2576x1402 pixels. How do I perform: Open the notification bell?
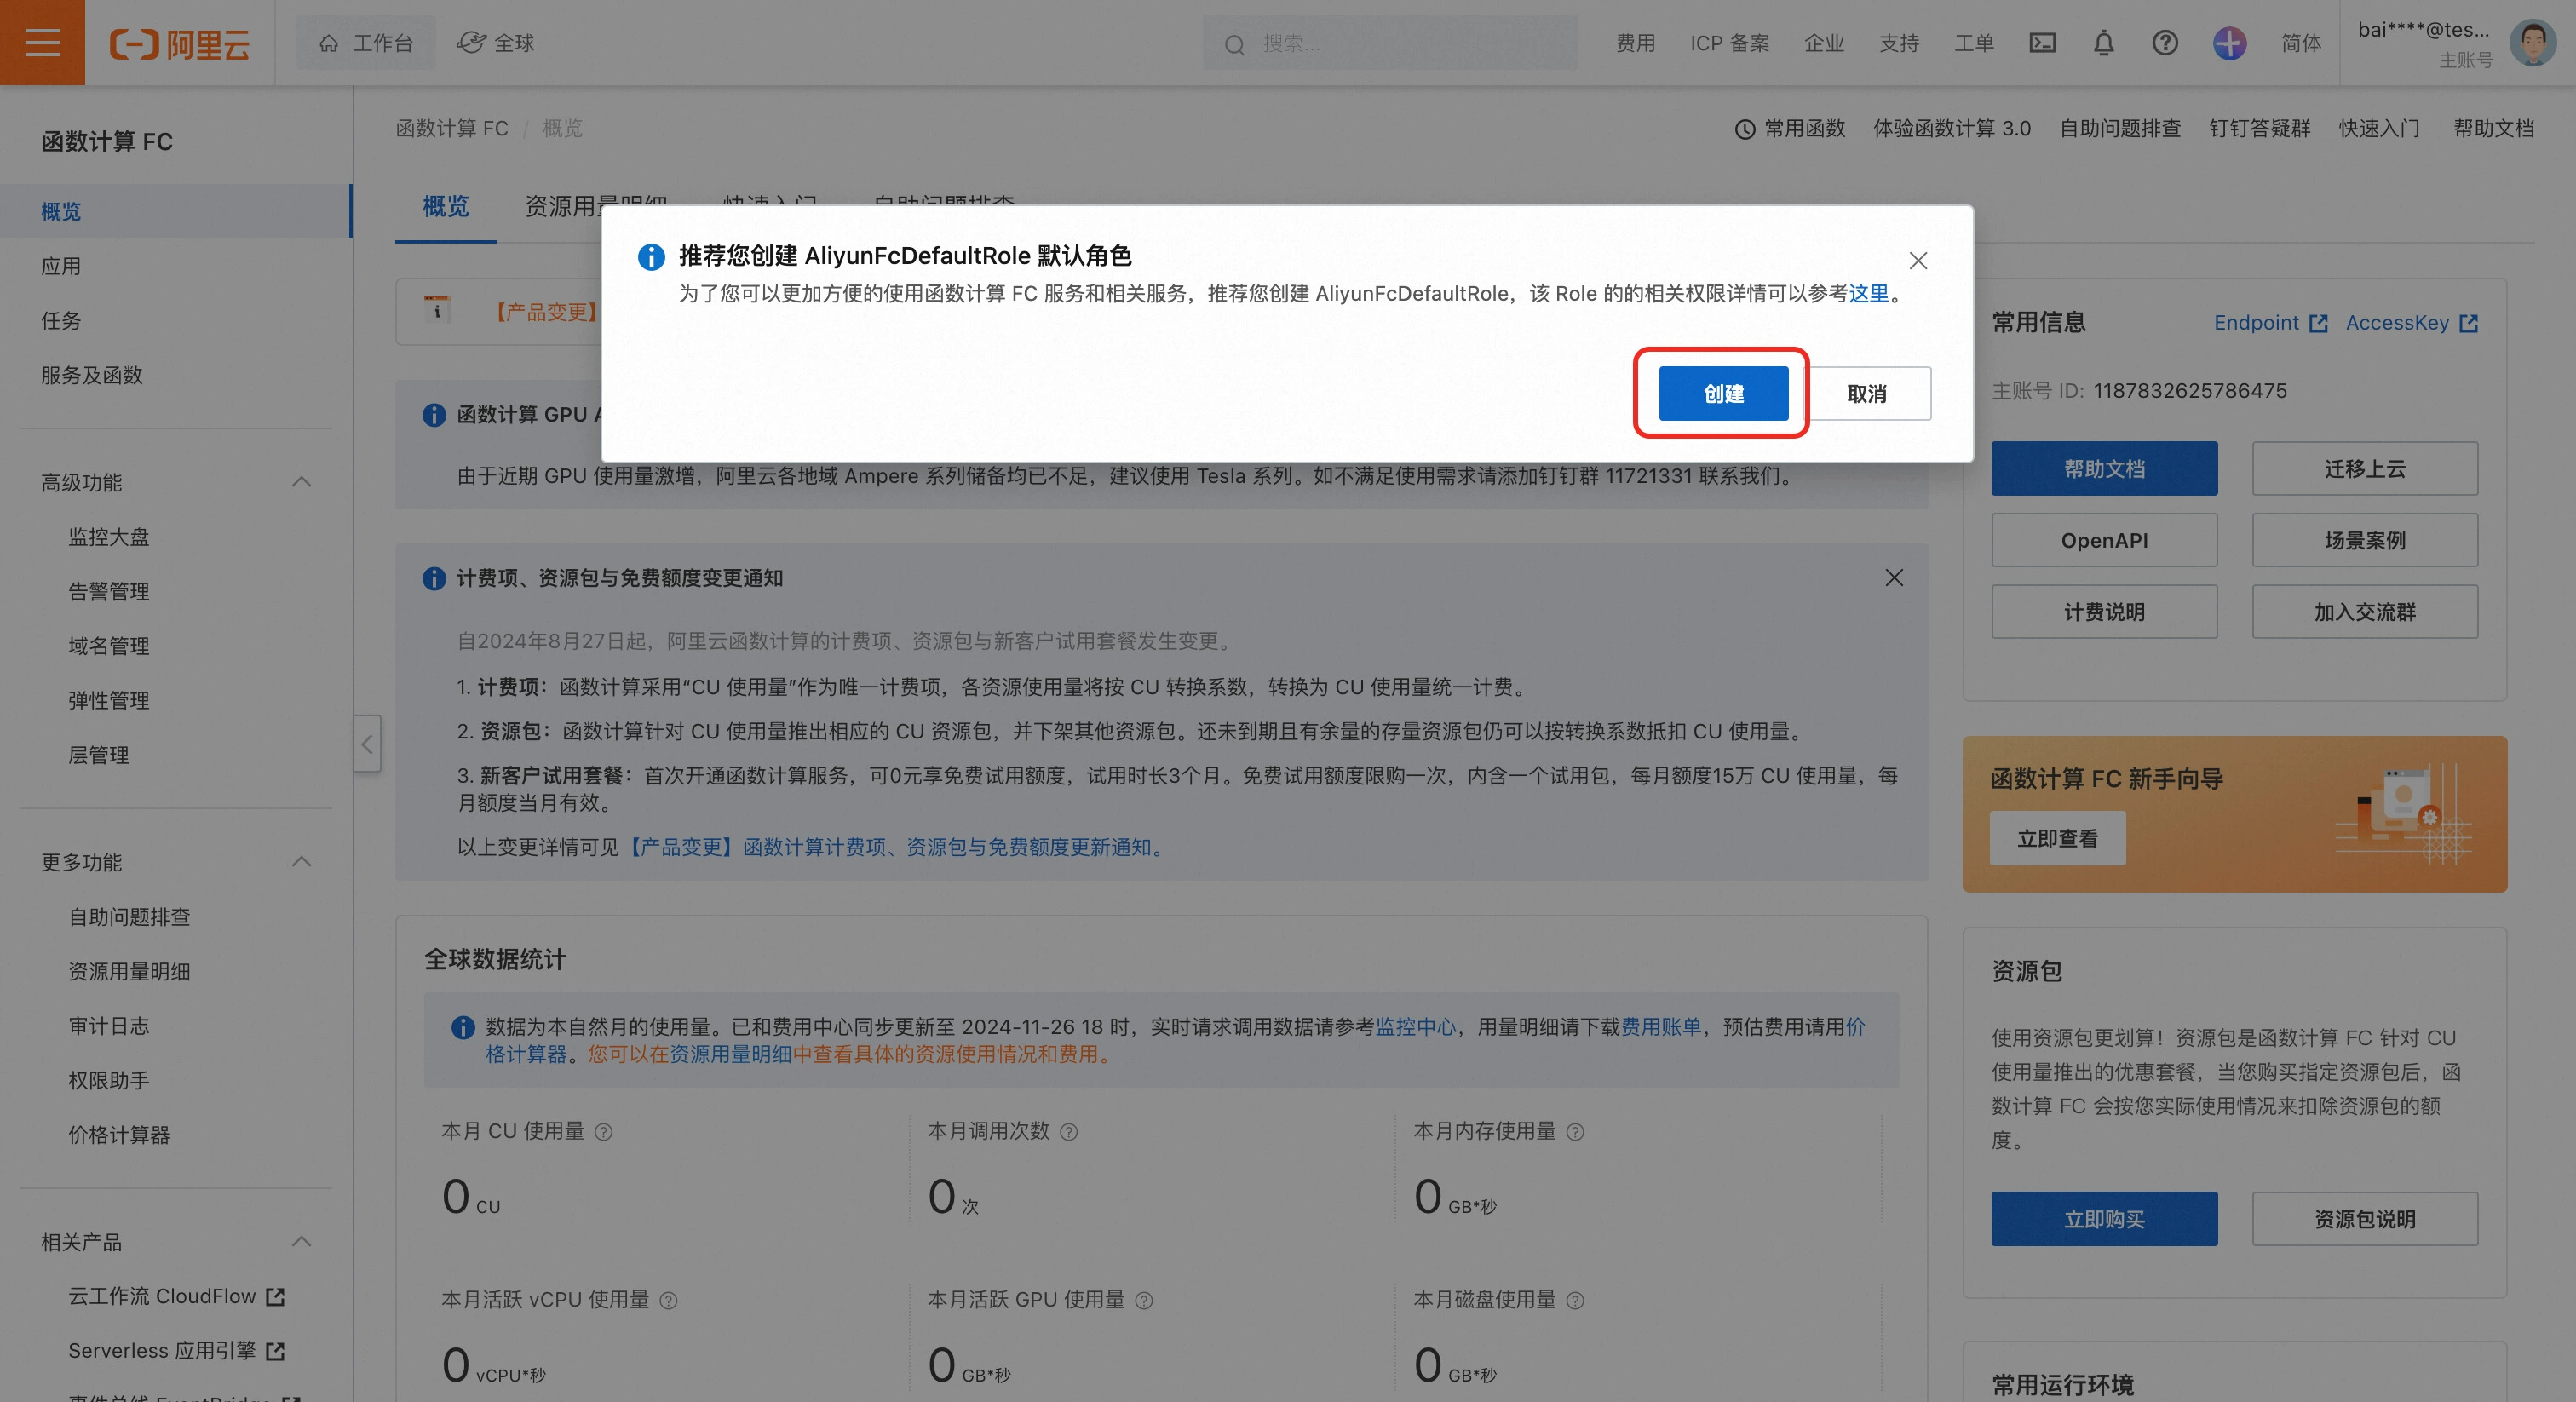coord(2104,43)
